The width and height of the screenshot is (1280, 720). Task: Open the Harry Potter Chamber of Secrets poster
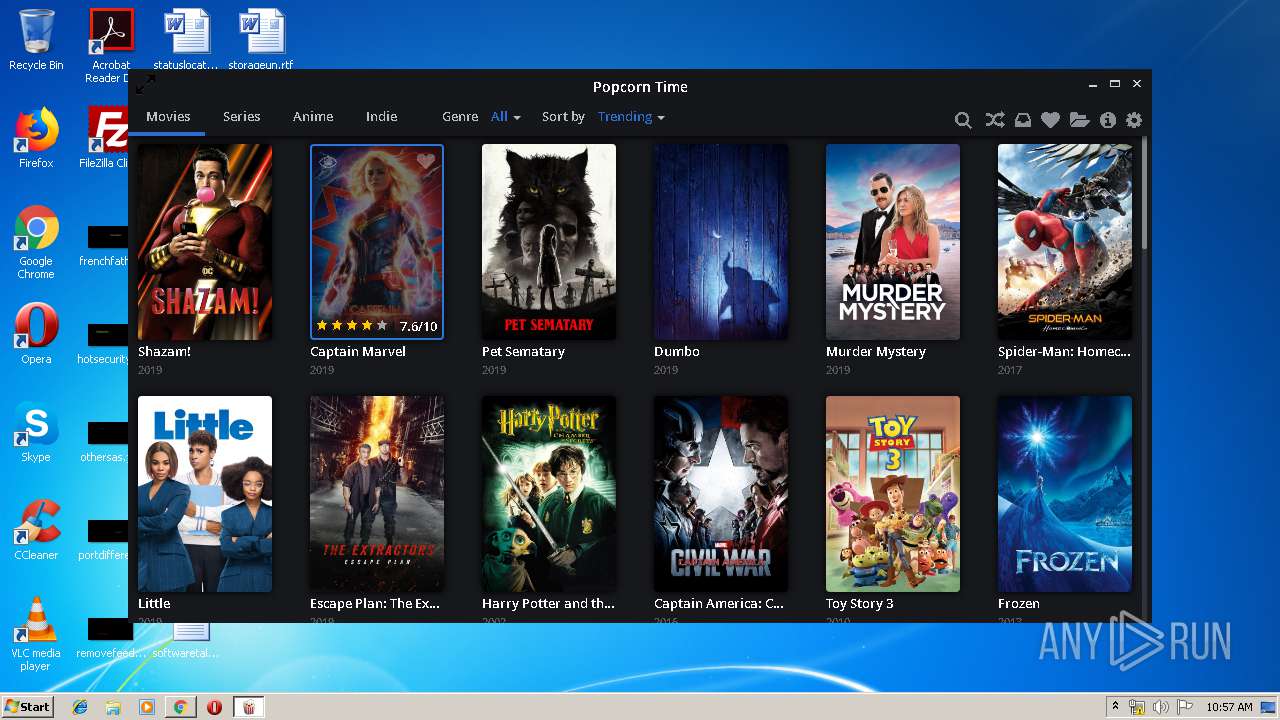coord(549,494)
